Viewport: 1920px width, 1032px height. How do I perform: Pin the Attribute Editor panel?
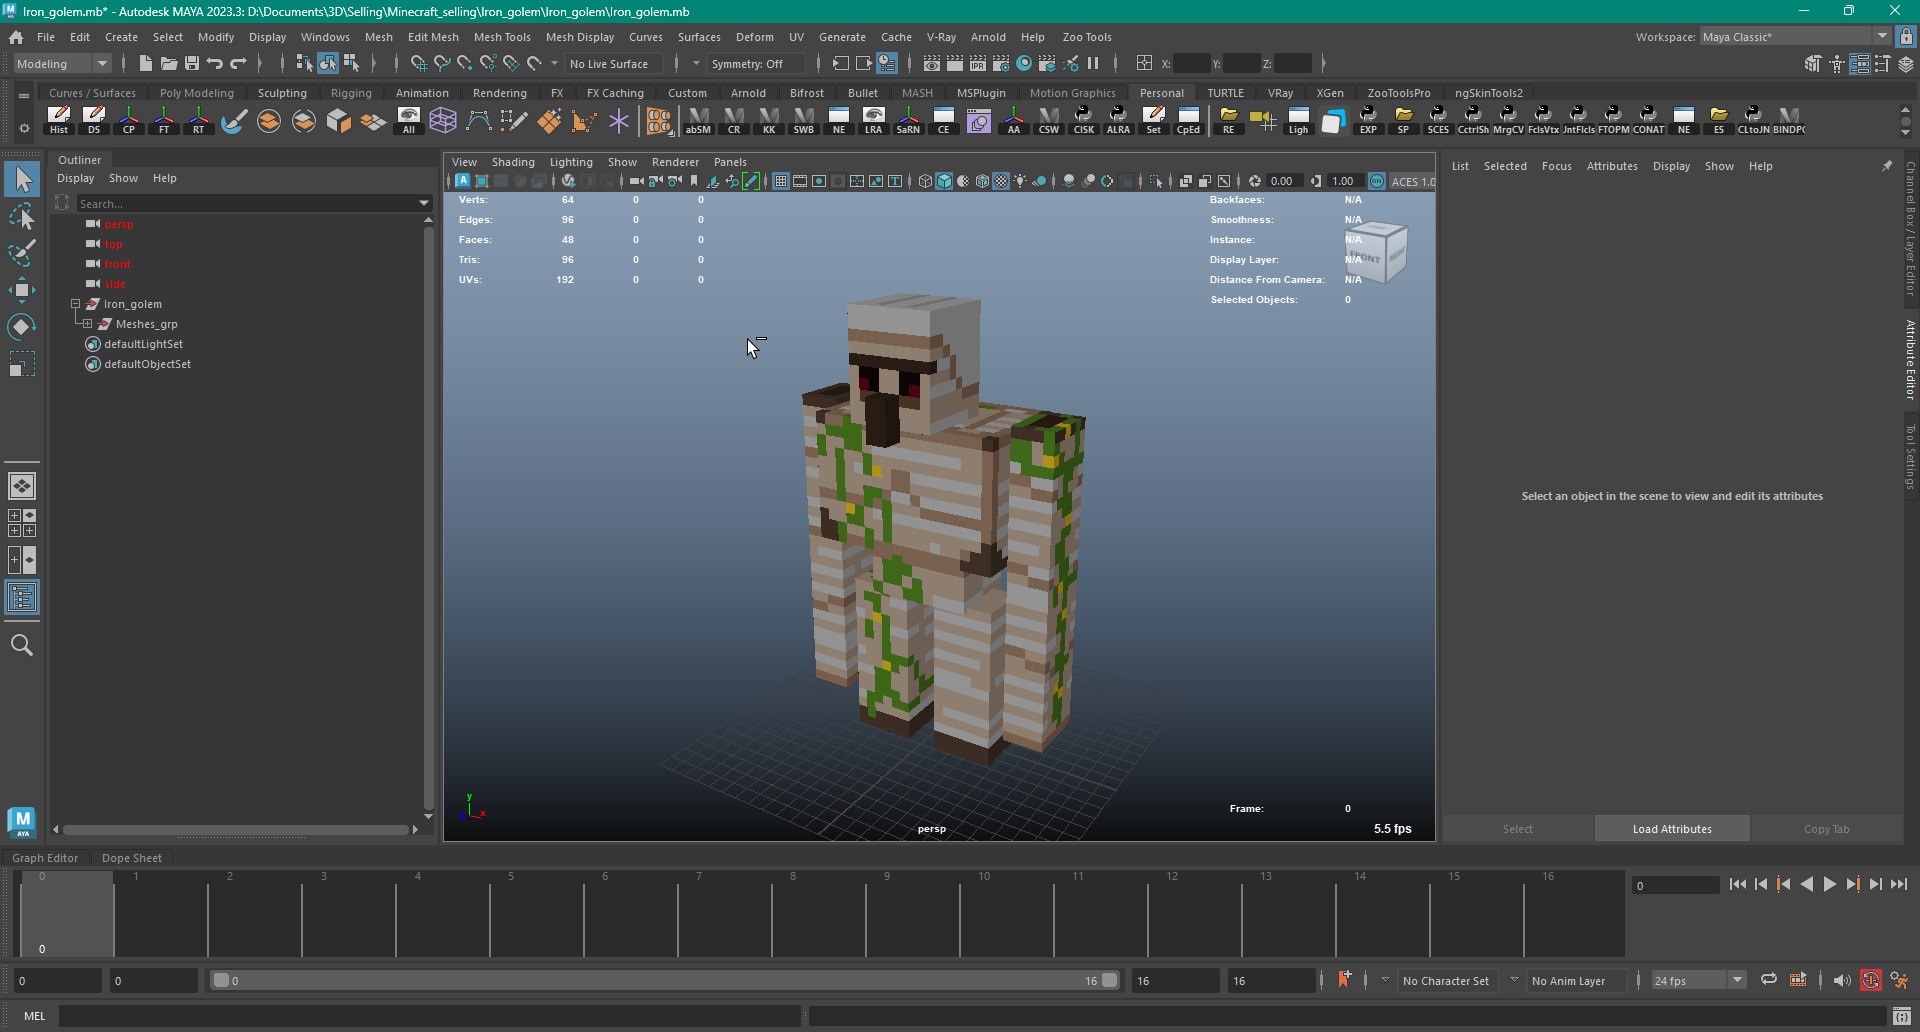tap(1886, 166)
